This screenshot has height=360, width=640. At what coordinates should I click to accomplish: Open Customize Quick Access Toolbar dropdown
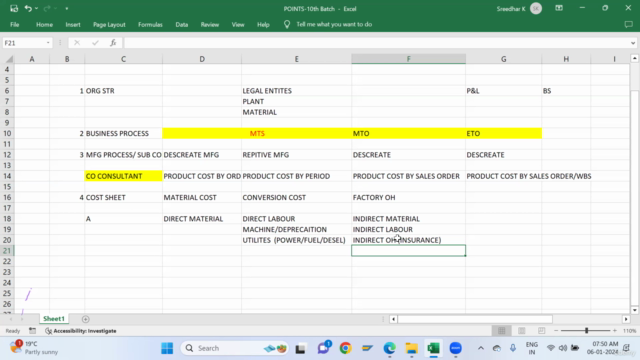point(67,9)
